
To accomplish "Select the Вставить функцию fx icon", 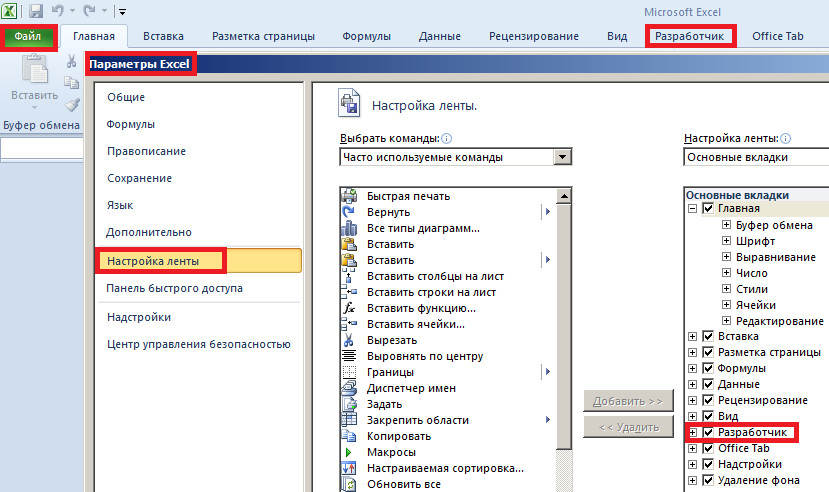I will point(349,308).
